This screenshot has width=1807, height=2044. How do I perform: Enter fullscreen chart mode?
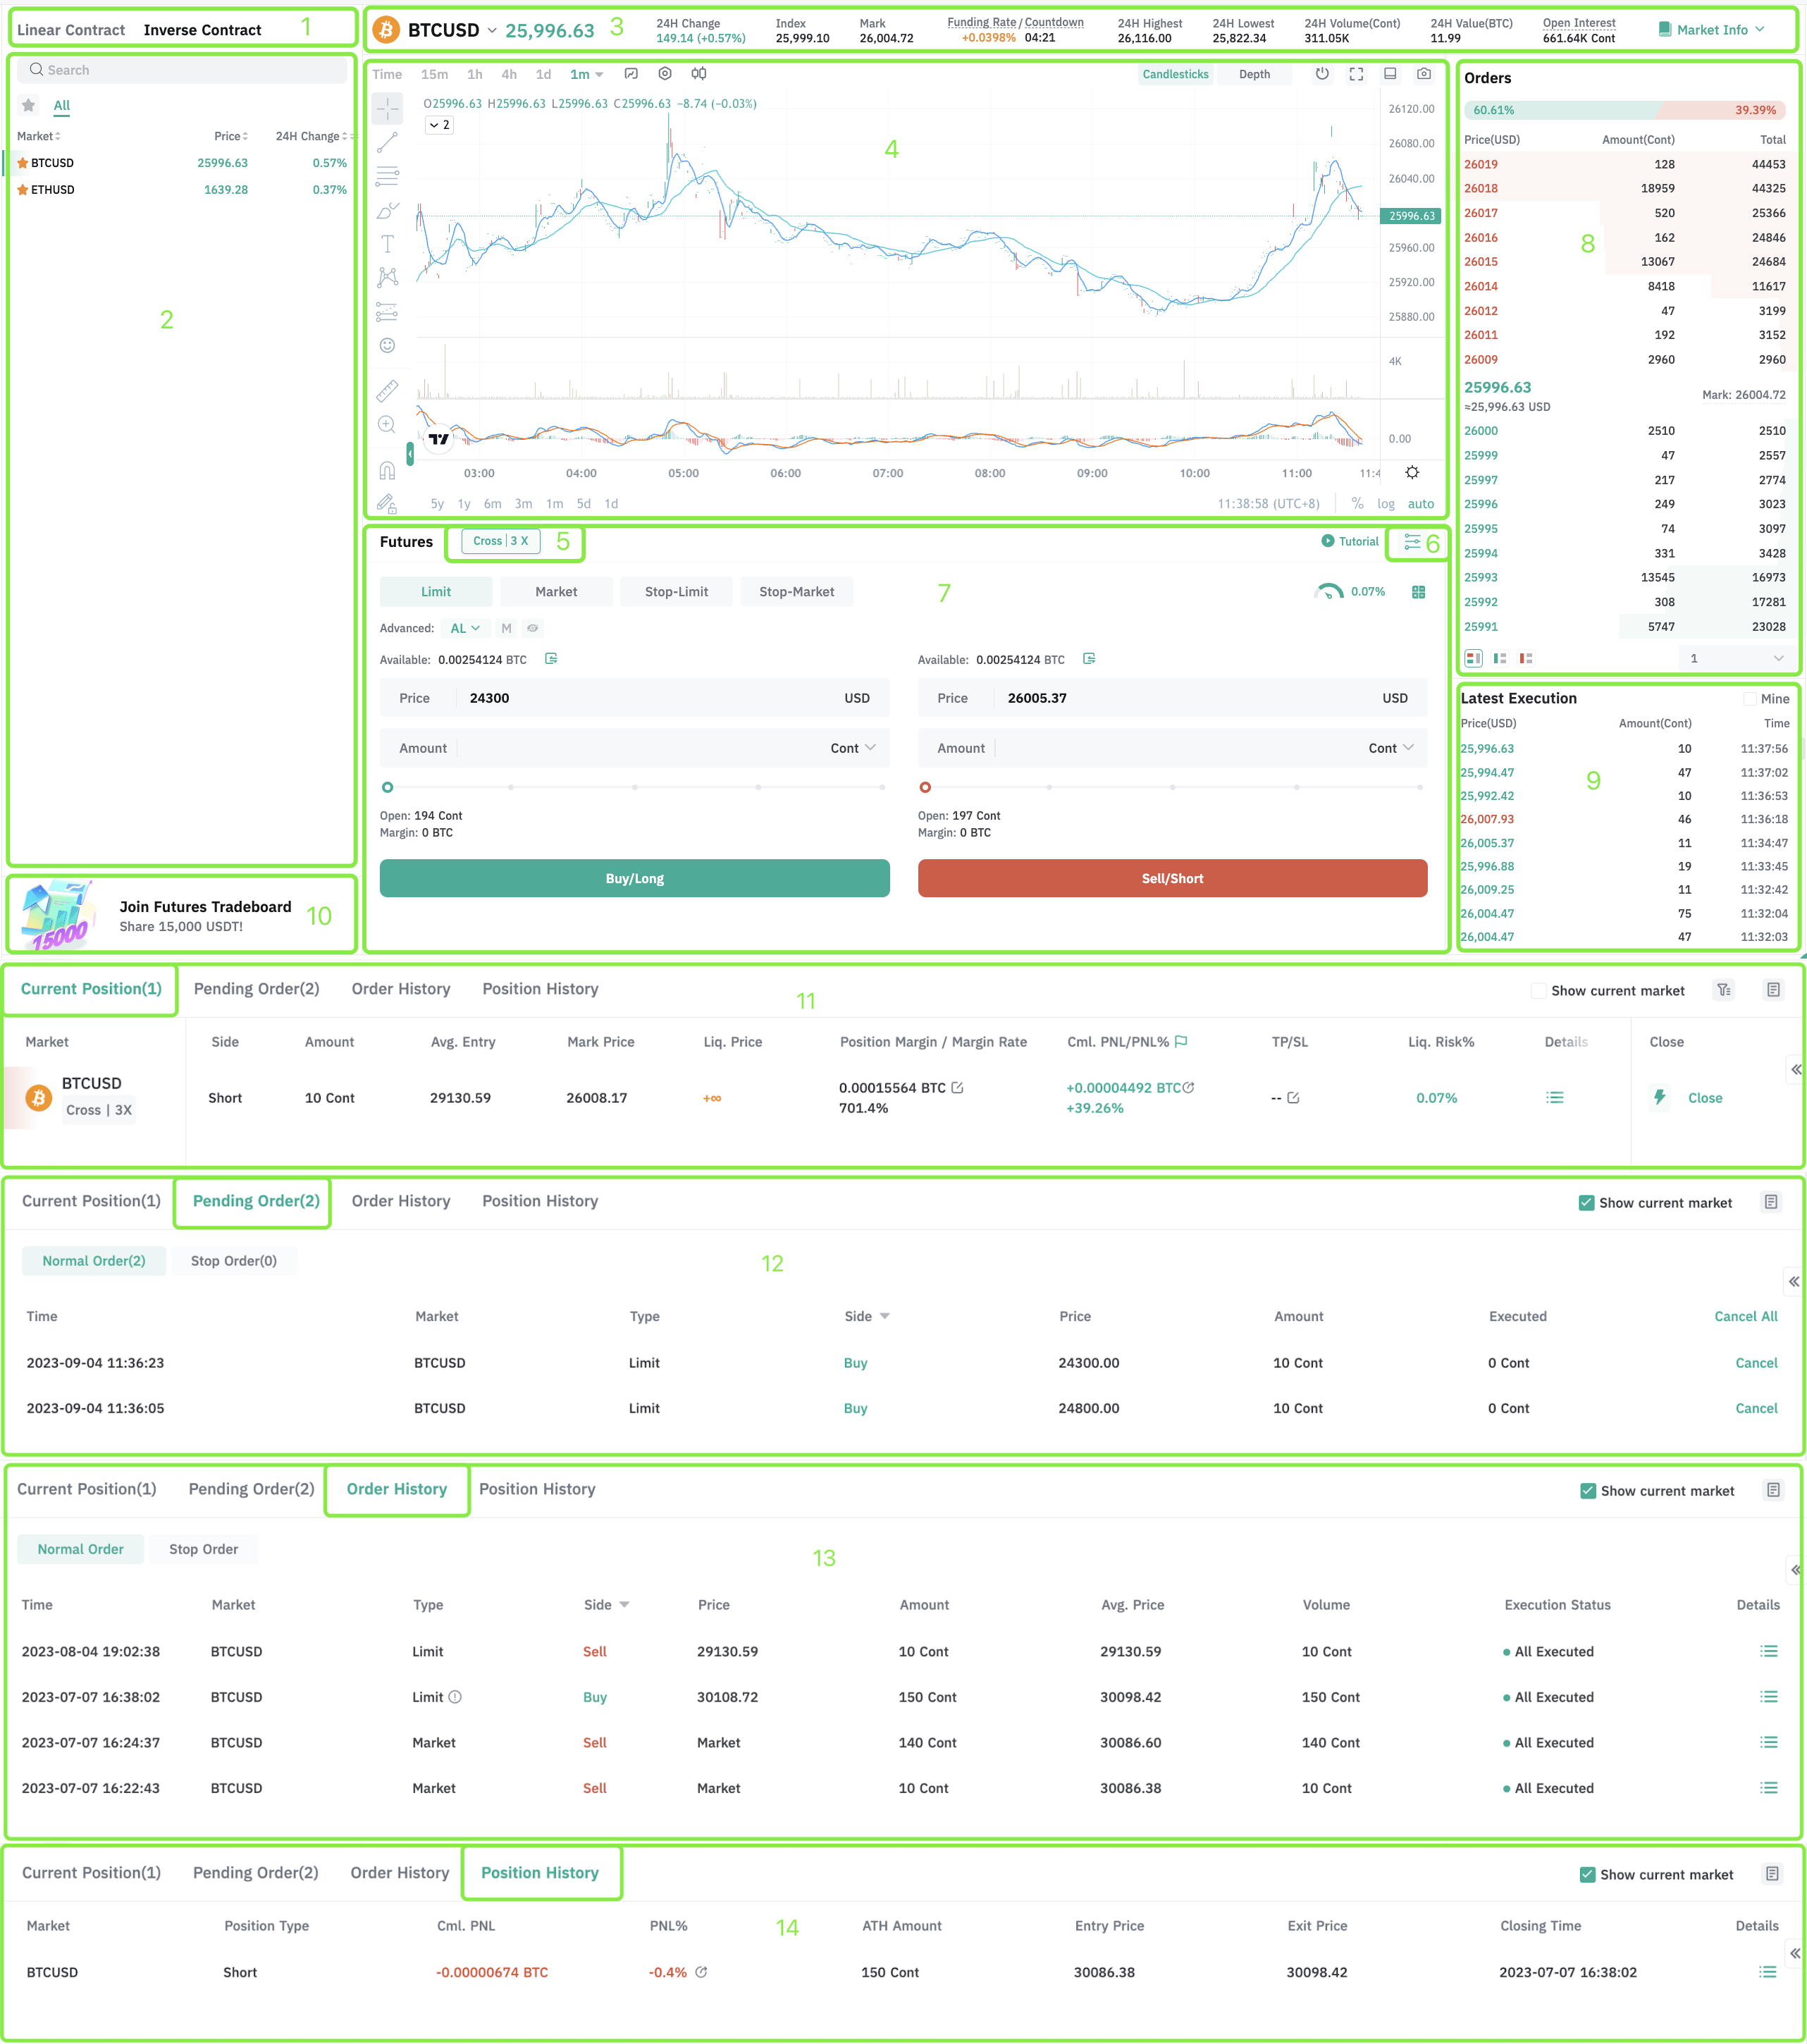point(1356,74)
